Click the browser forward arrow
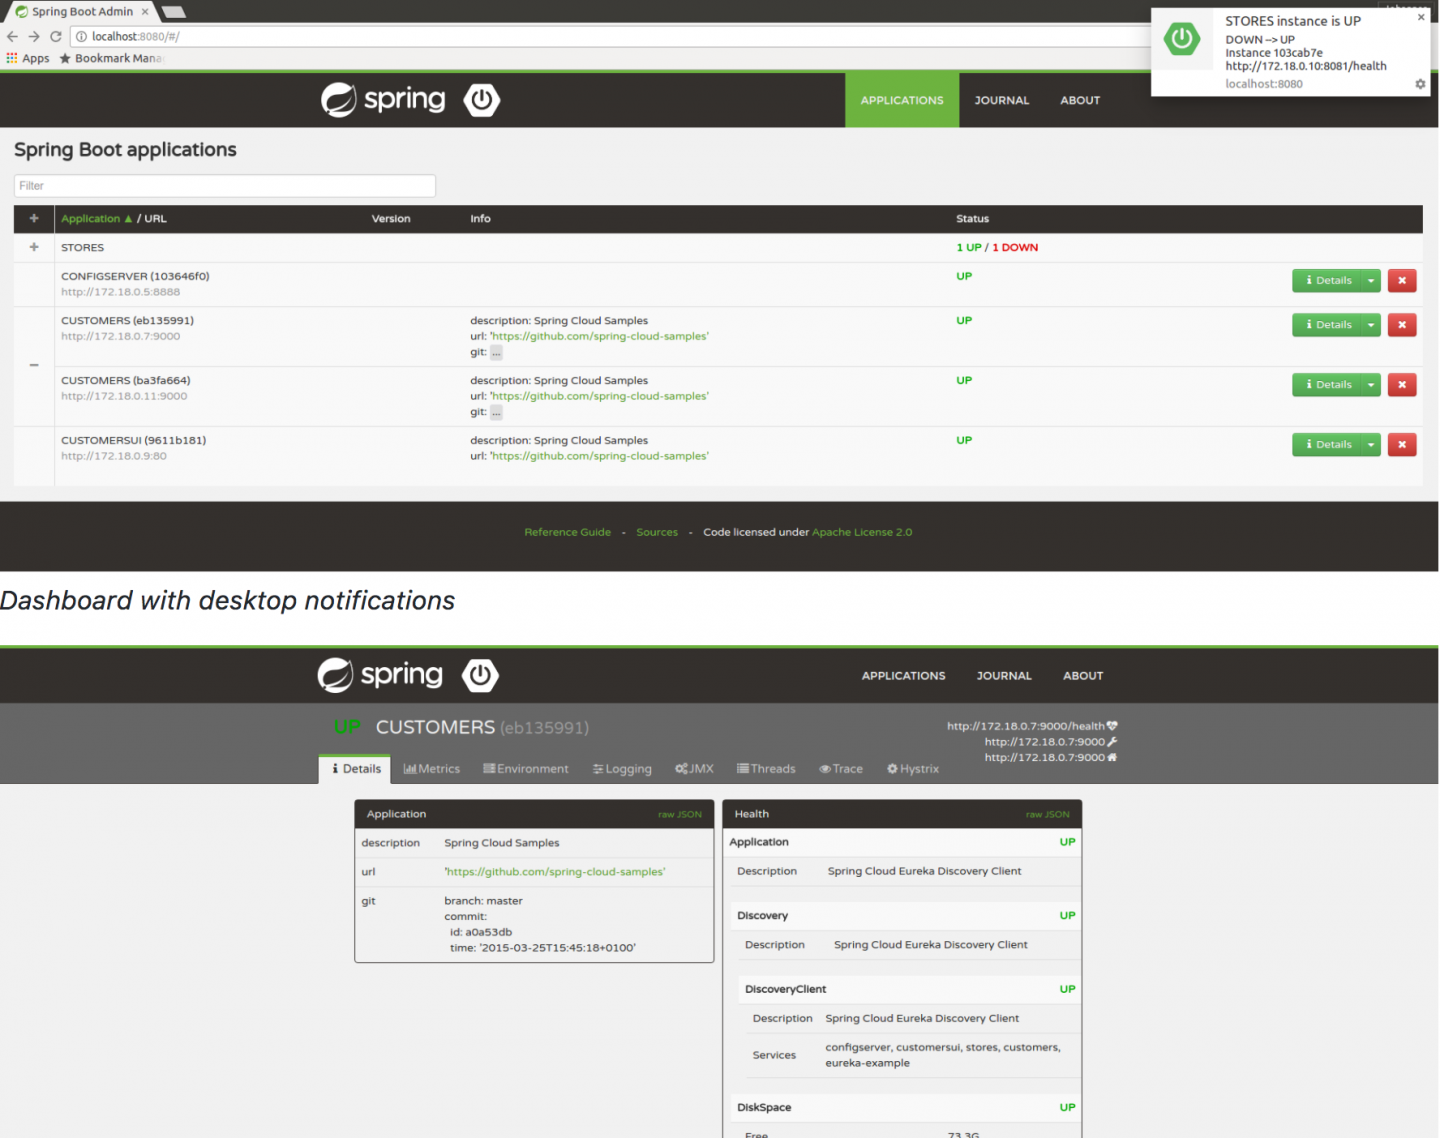The height and width of the screenshot is (1138, 1440). click(34, 36)
